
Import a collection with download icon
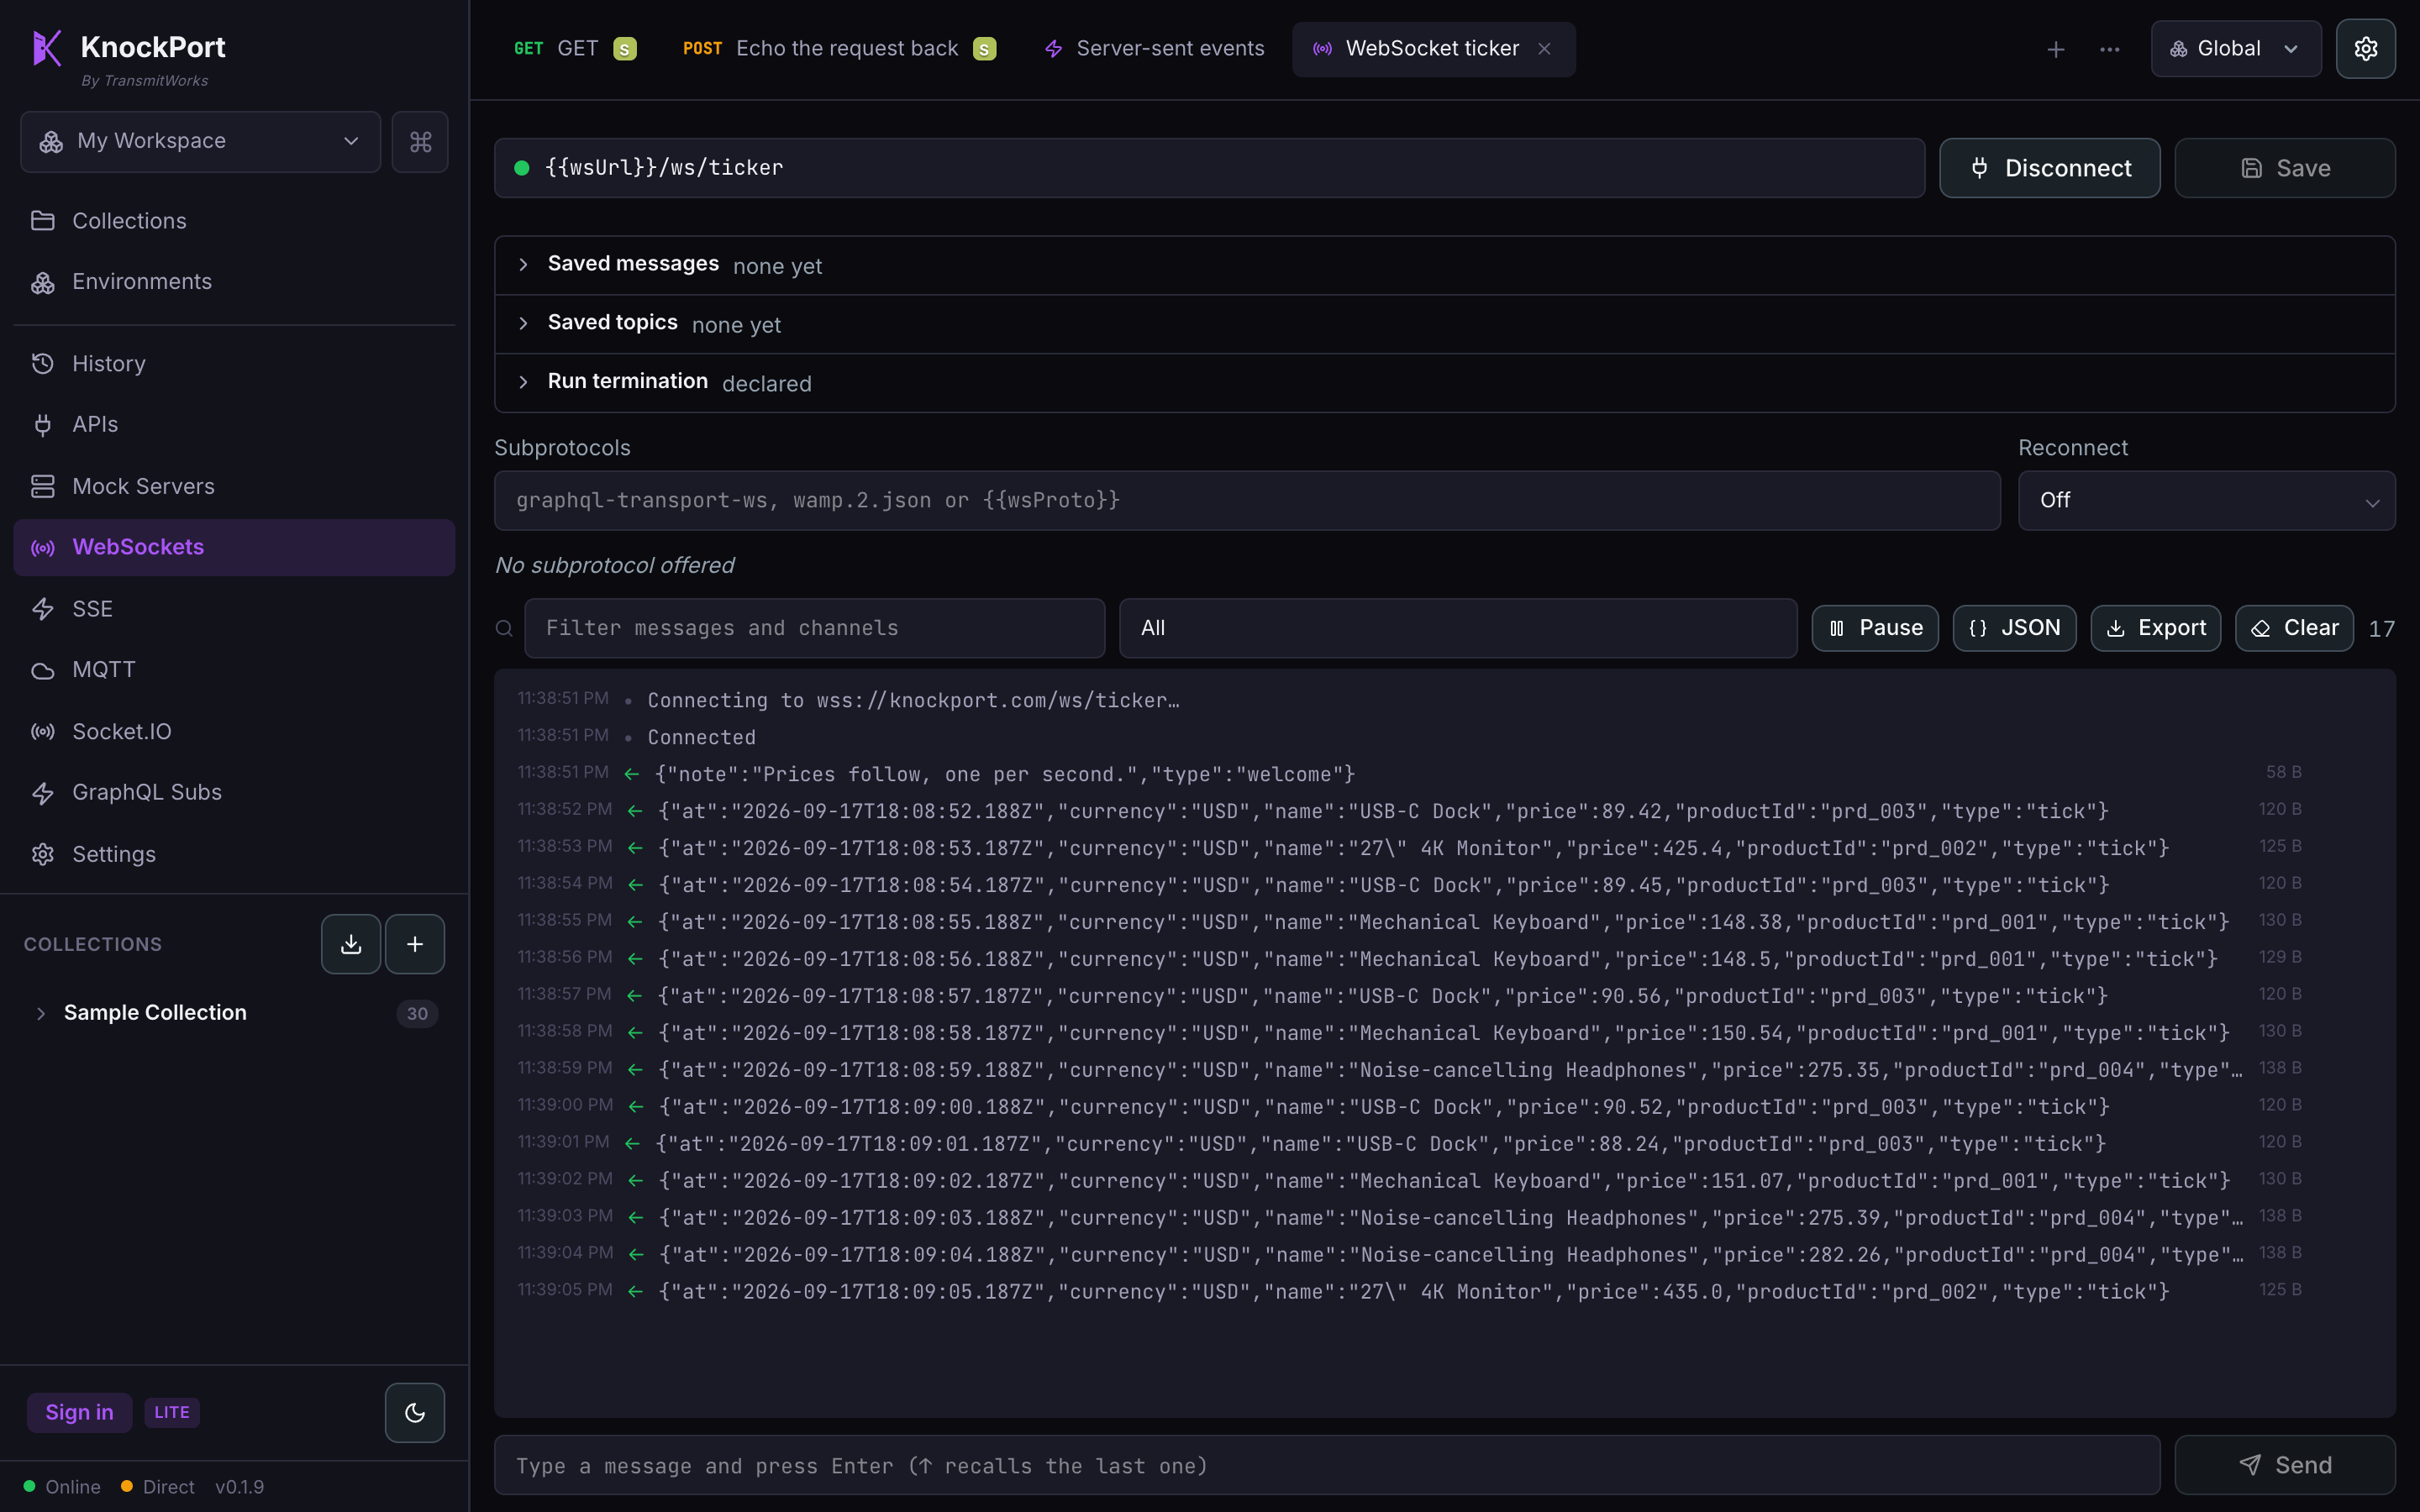pos(351,944)
